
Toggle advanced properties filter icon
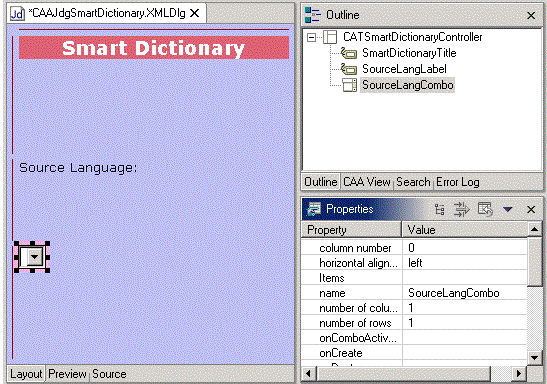tap(462, 210)
